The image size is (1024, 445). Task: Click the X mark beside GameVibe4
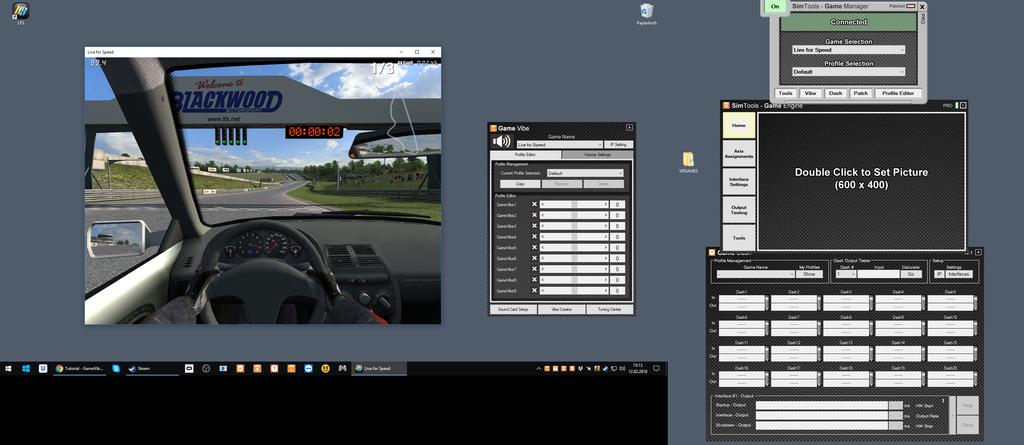click(x=534, y=237)
